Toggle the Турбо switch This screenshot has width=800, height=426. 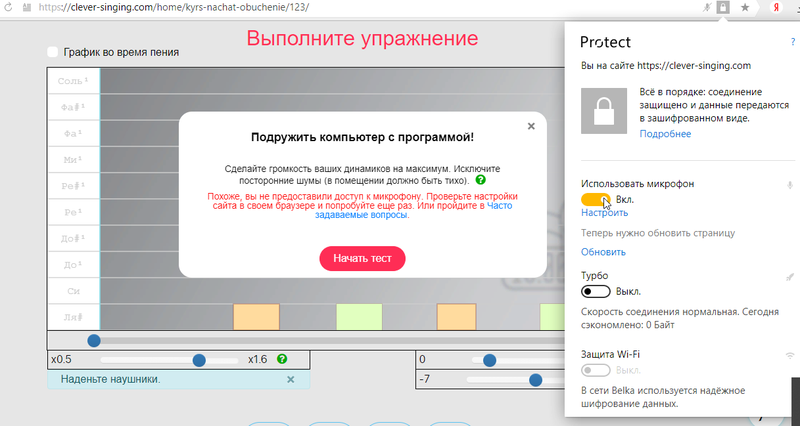(x=595, y=292)
